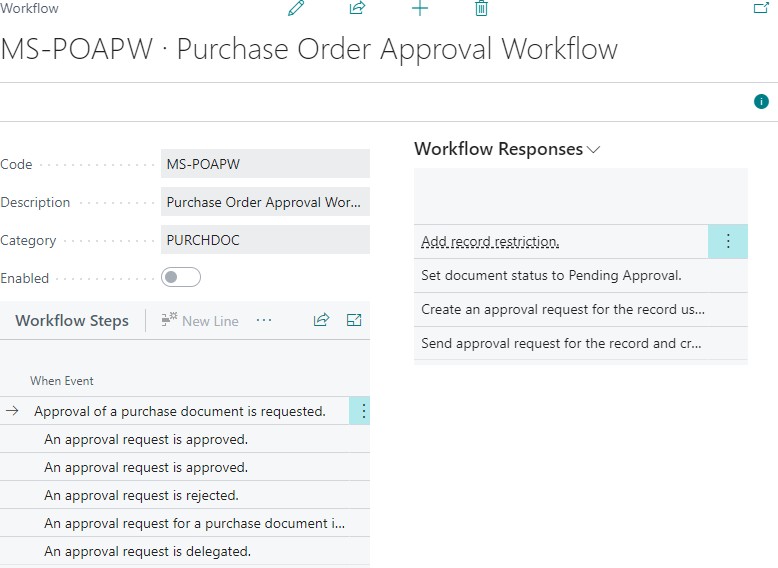Open row menu for purchase document requested step

(362, 411)
